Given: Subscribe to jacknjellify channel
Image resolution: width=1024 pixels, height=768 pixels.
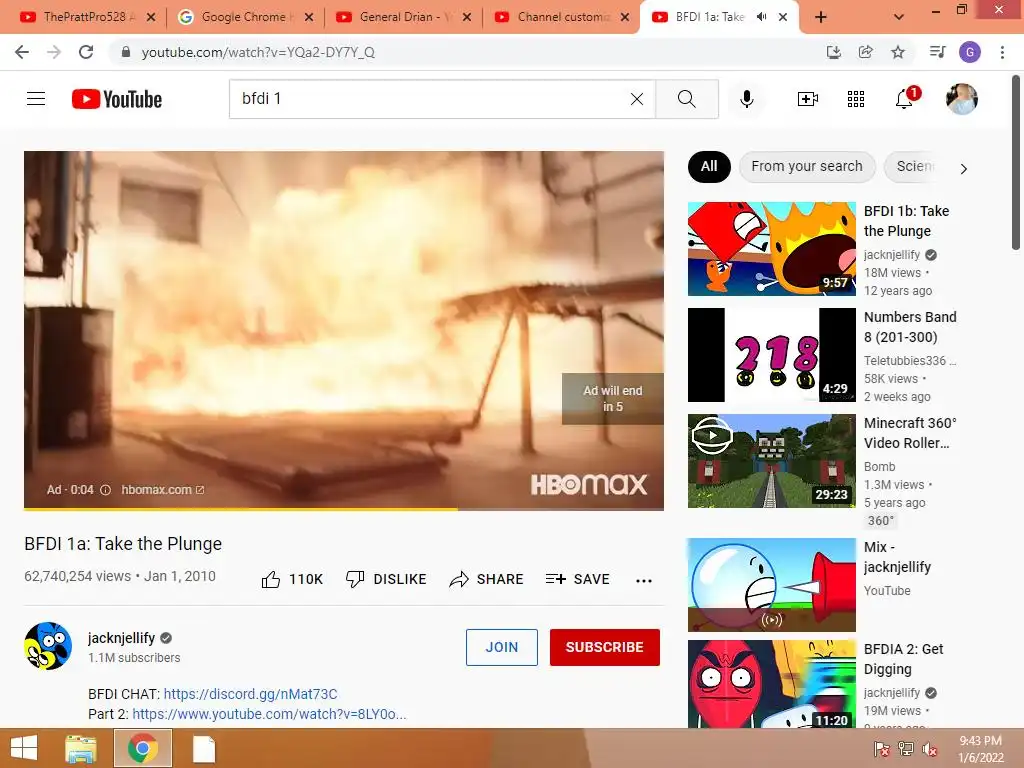Looking at the screenshot, I should 604,647.
